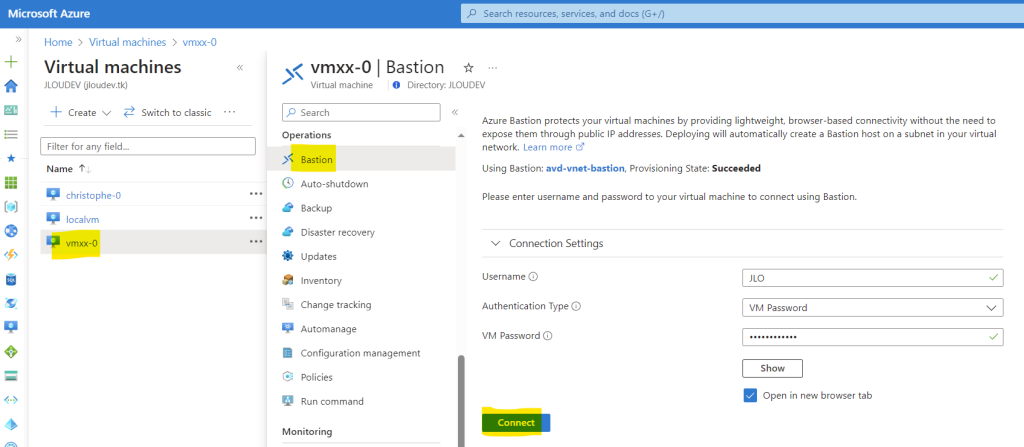Image resolution: width=1024 pixels, height=447 pixels.
Task: Focus the top search resources box
Action: (742, 13)
